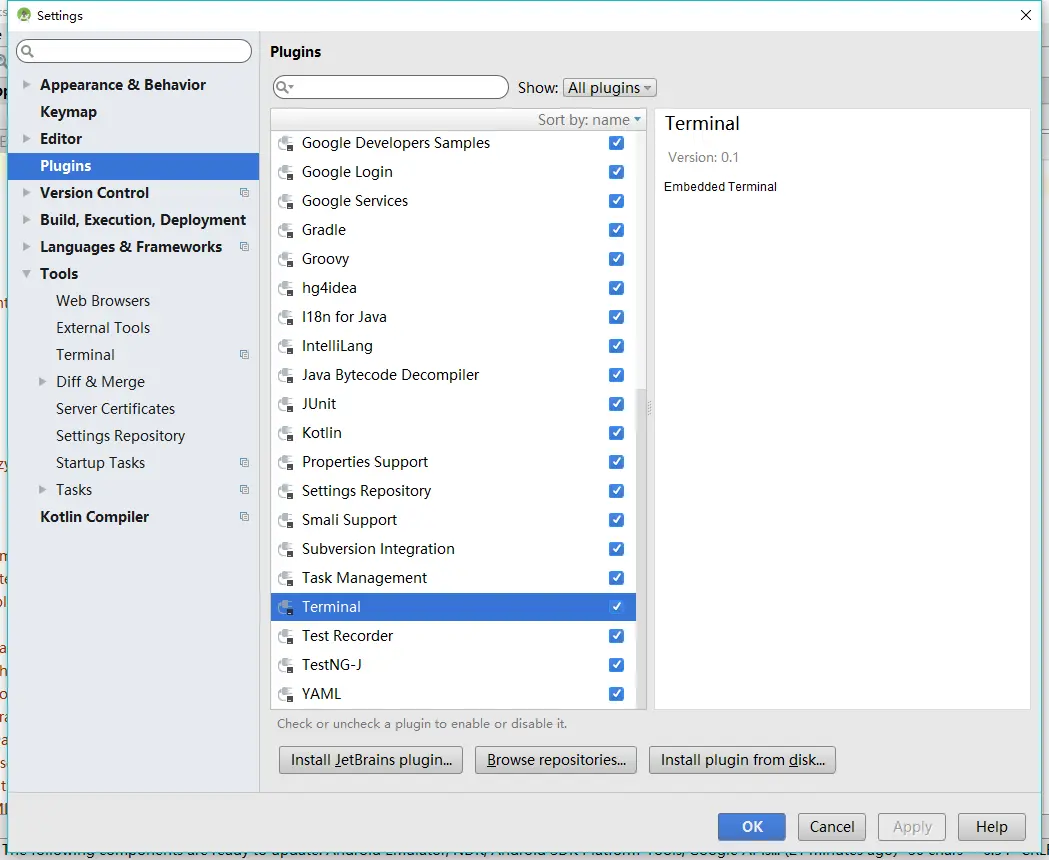
Task: Toggle the Groovy plugin checkbox
Action: tap(616, 259)
